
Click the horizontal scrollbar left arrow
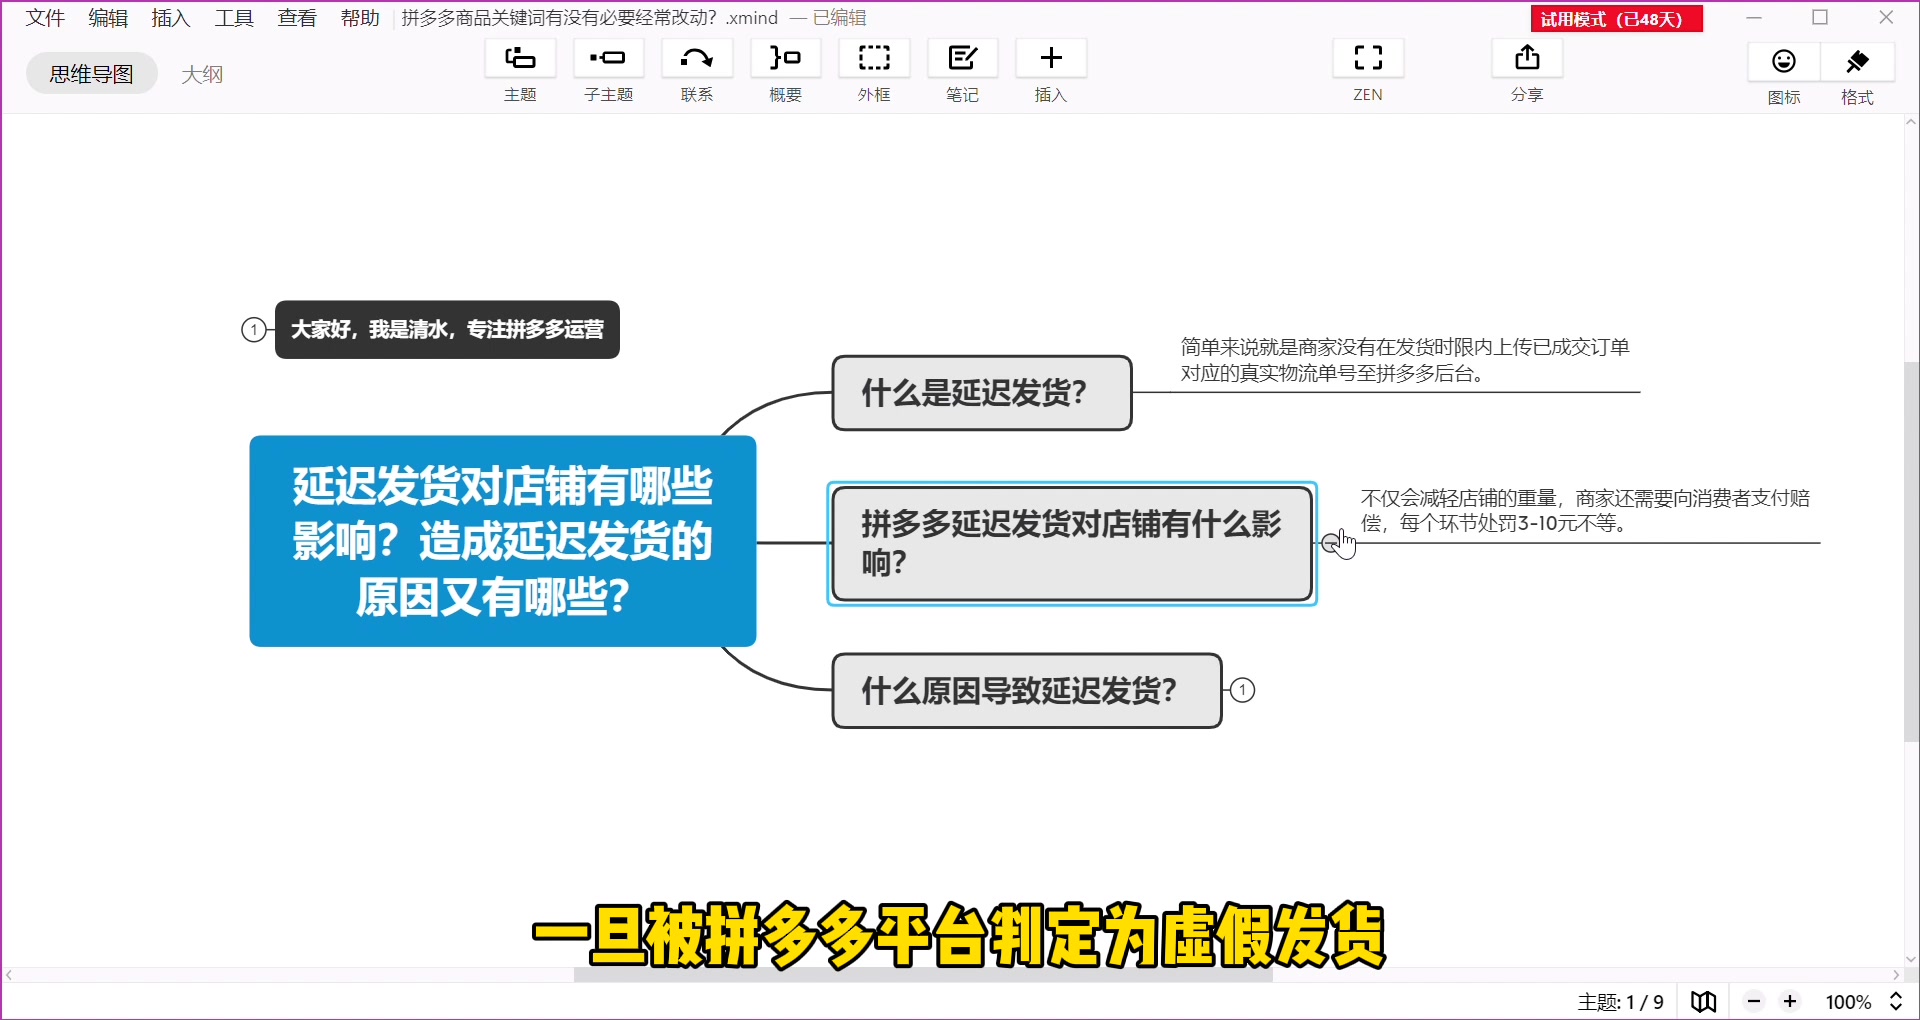pyautogui.click(x=9, y=975)
